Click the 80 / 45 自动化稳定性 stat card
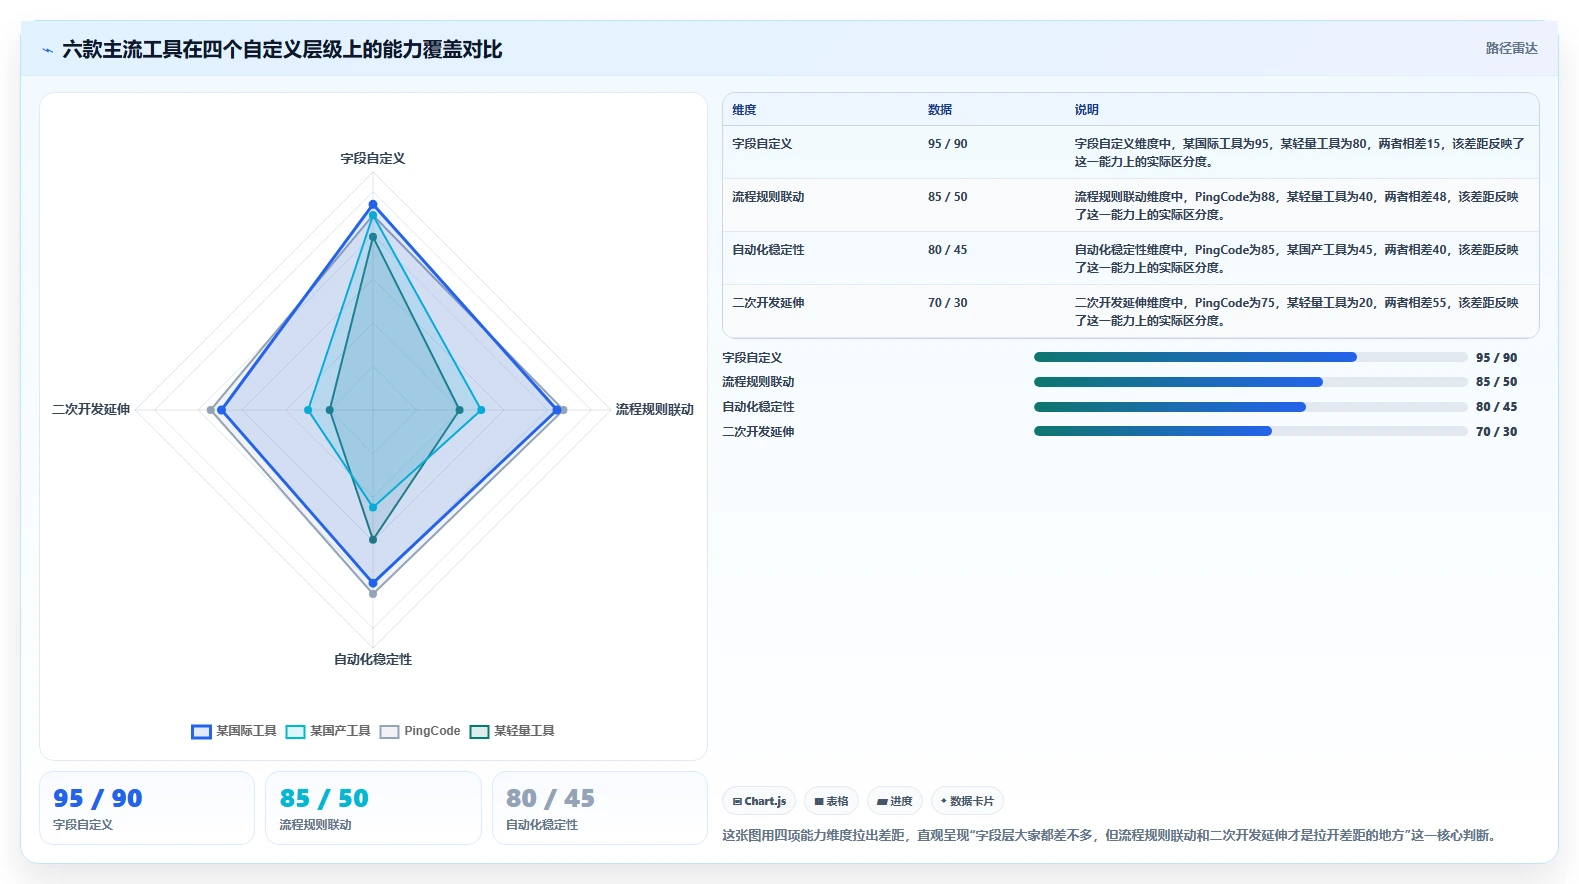Viewport: 1579px width, 884px height. click(x=600, y=808)
